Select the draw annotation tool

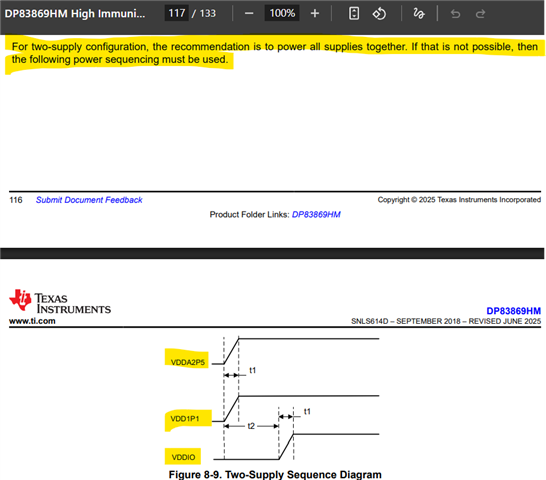click(x=419, y=14)
